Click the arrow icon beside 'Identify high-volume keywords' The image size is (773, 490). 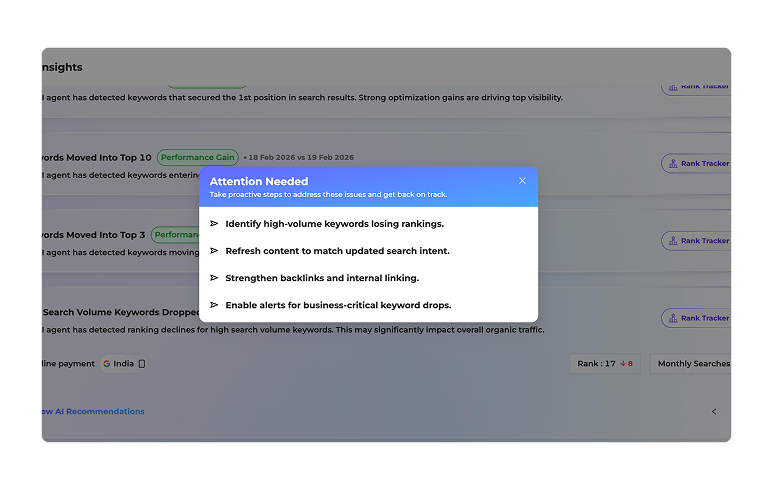tap(214, 224)
